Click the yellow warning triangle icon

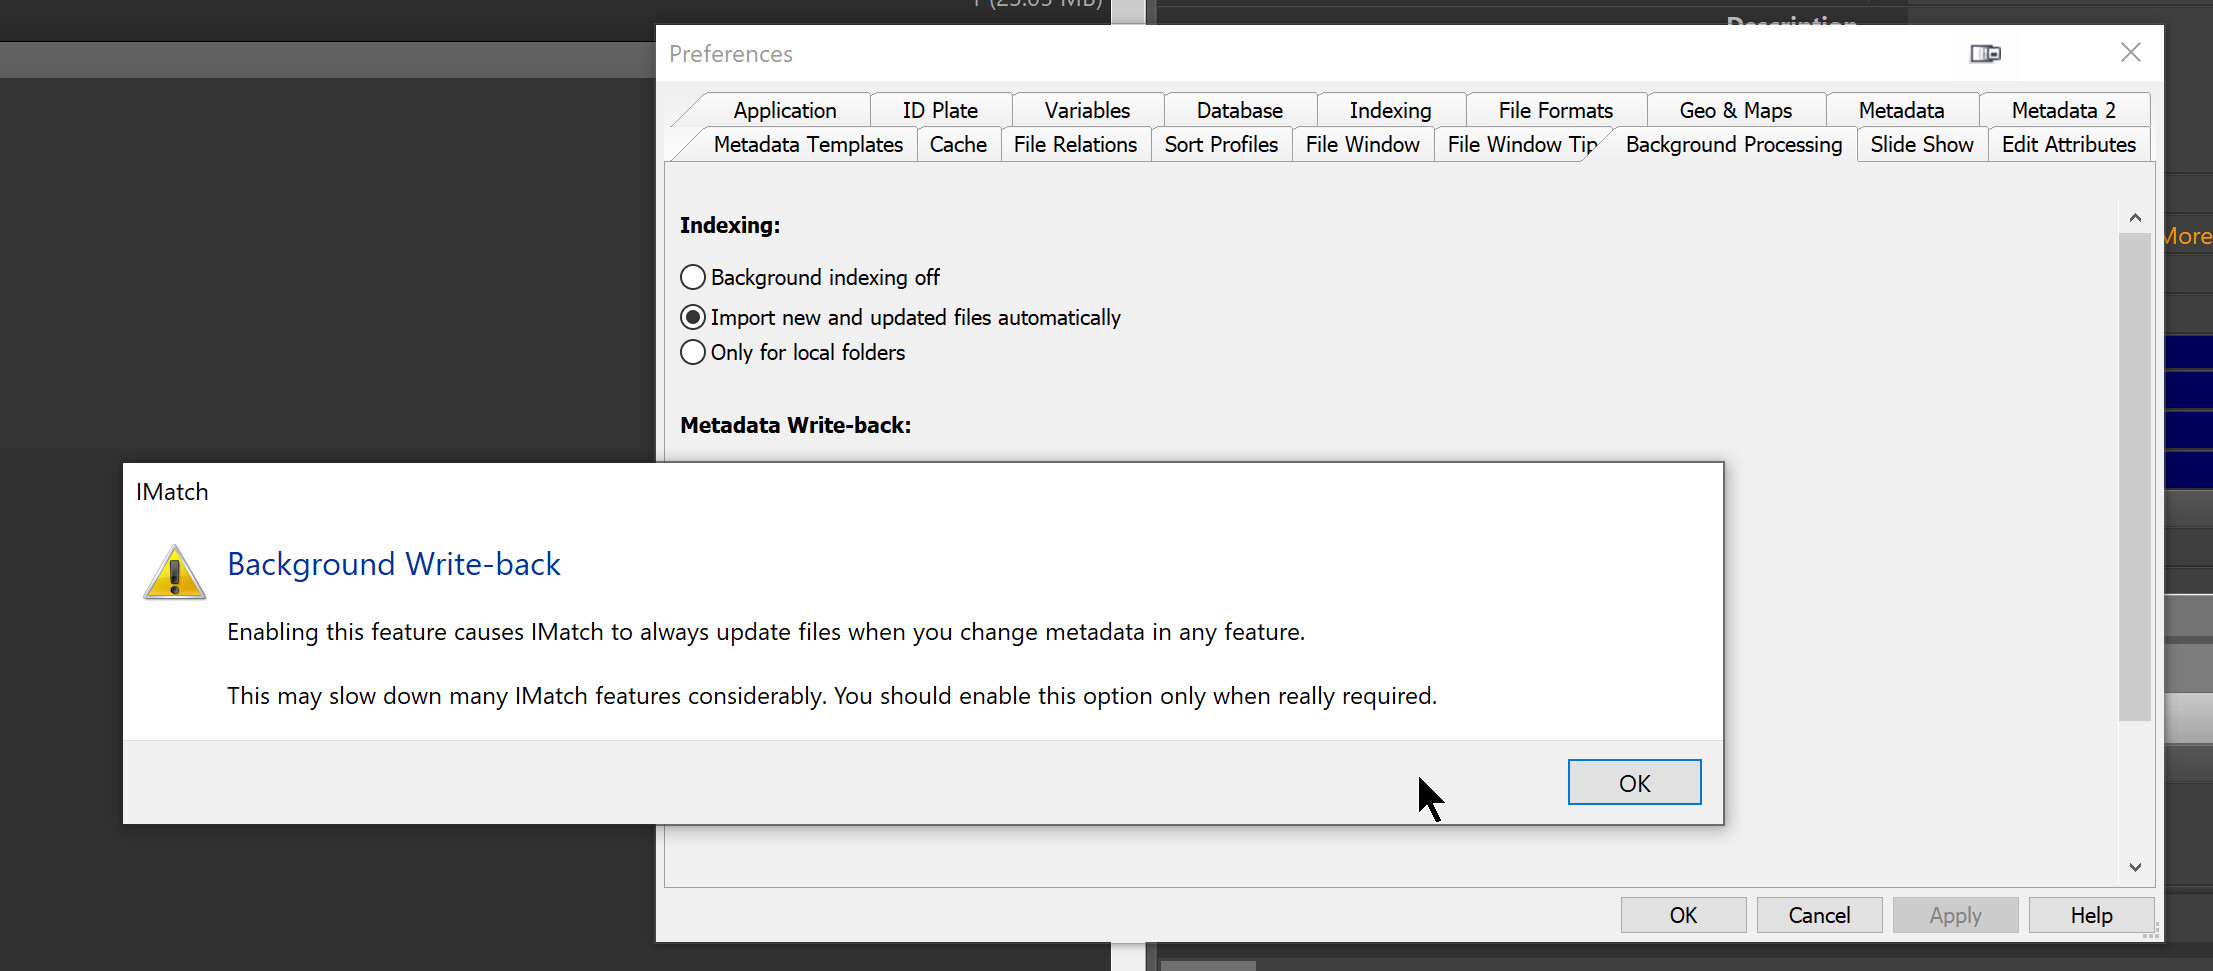click(x=175, y=573)
